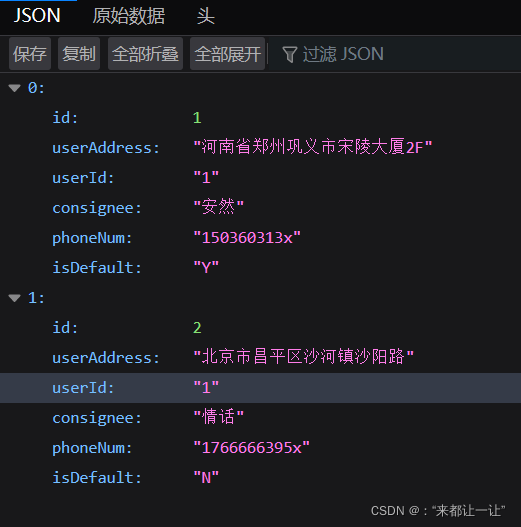This screenshot has width=521, height=527.
Task: Open the 原始数据 tab
Action: pyautogui.click(x=129, y=16)
